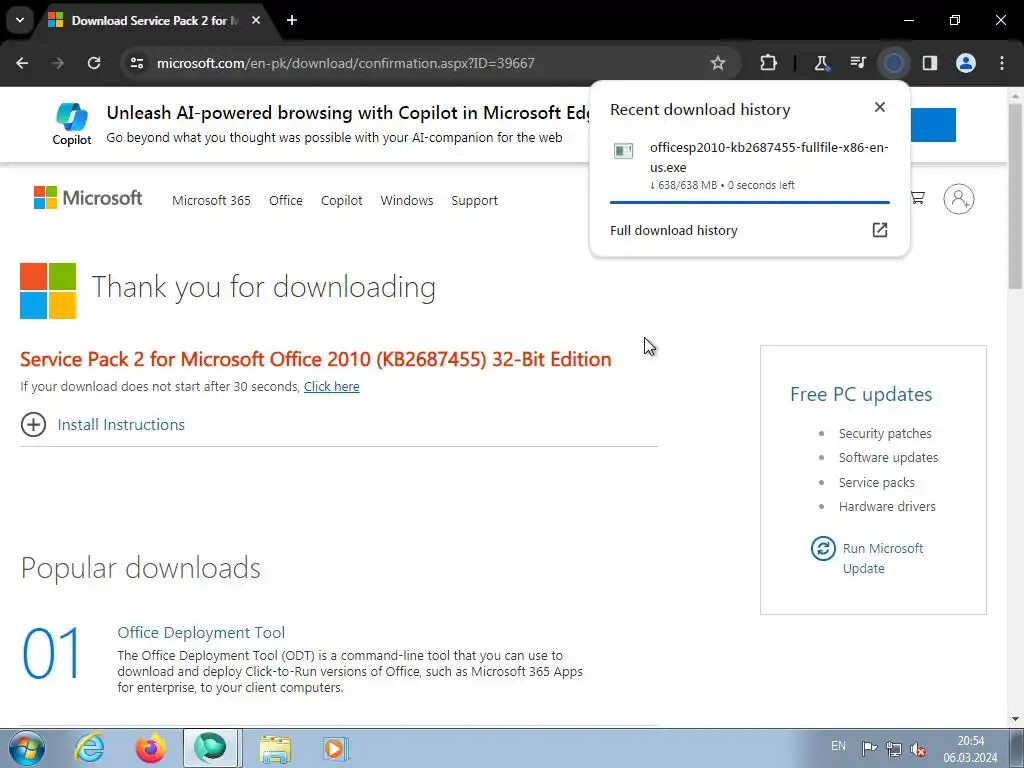This screenshot has height=768, width=1024.
Task: Toggle the browser side panel
Action: [x=929, y=63]
